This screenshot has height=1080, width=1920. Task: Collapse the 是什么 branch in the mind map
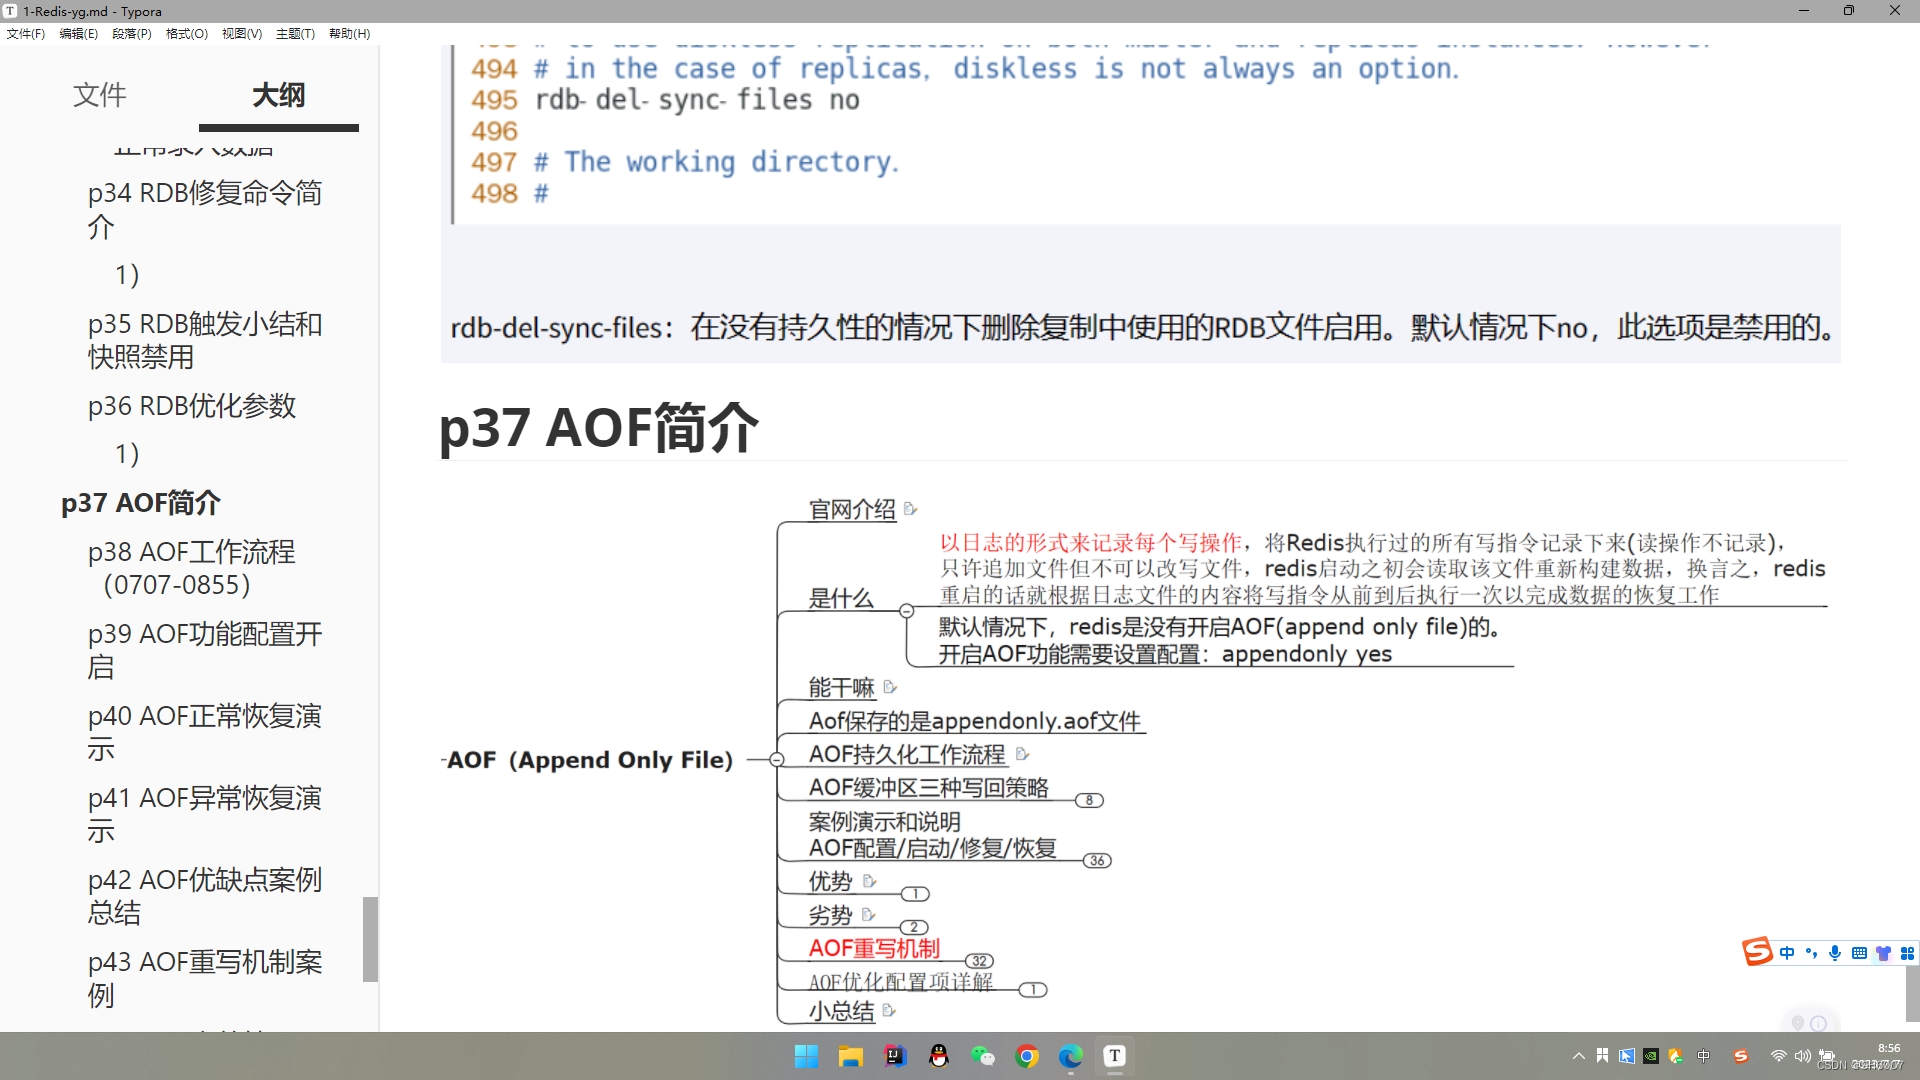coord(908,609)
